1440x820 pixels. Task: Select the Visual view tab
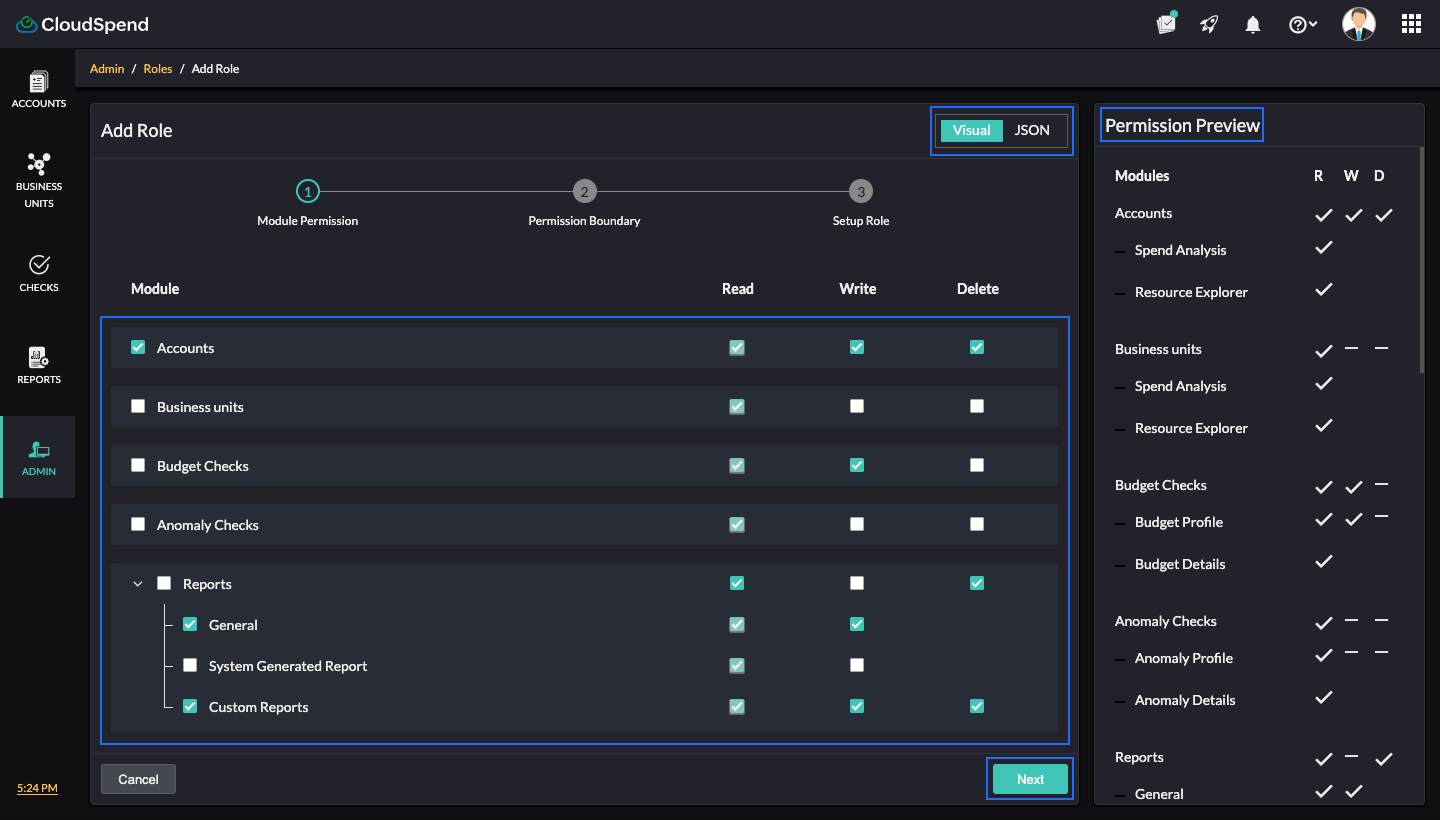click(x=971, y=130)
